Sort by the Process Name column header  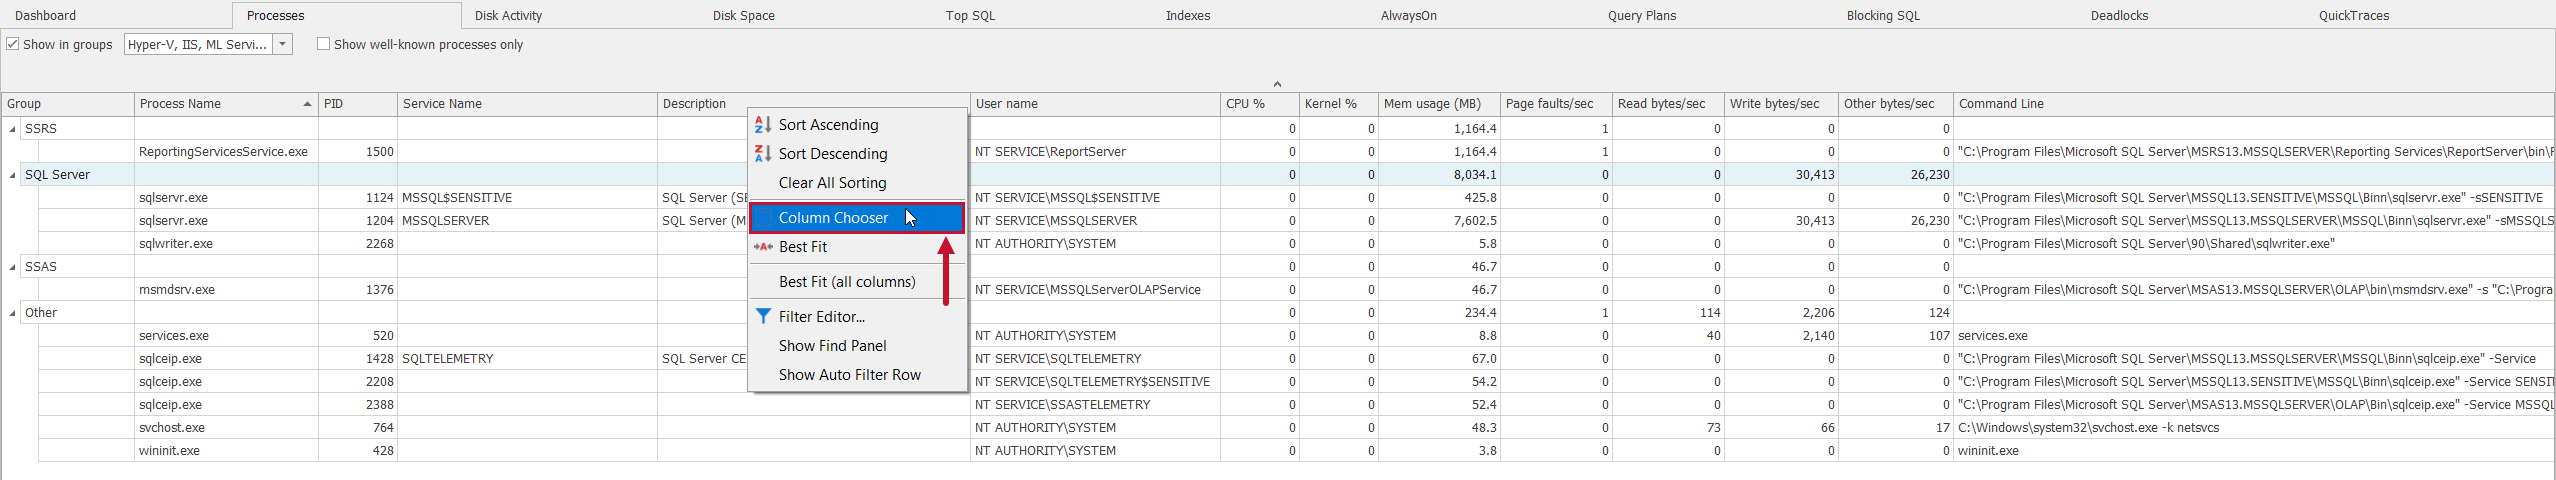(x=226, y=104)
